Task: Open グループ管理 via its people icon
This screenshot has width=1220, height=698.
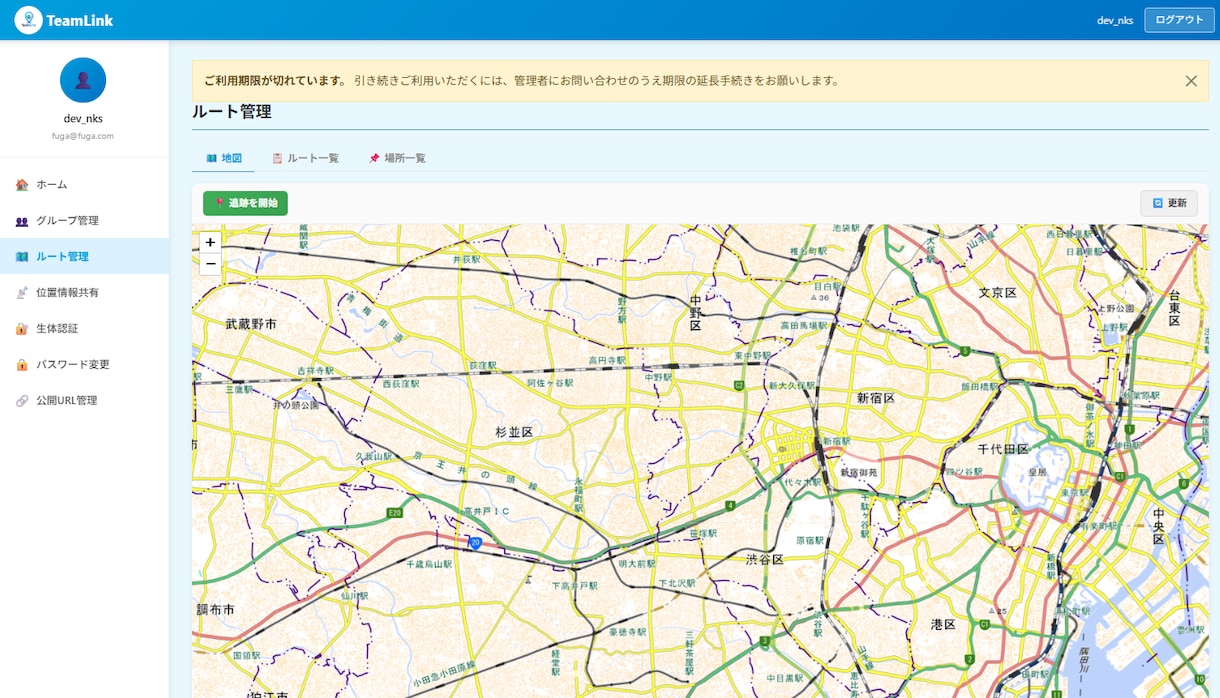Action: [22, 221]
